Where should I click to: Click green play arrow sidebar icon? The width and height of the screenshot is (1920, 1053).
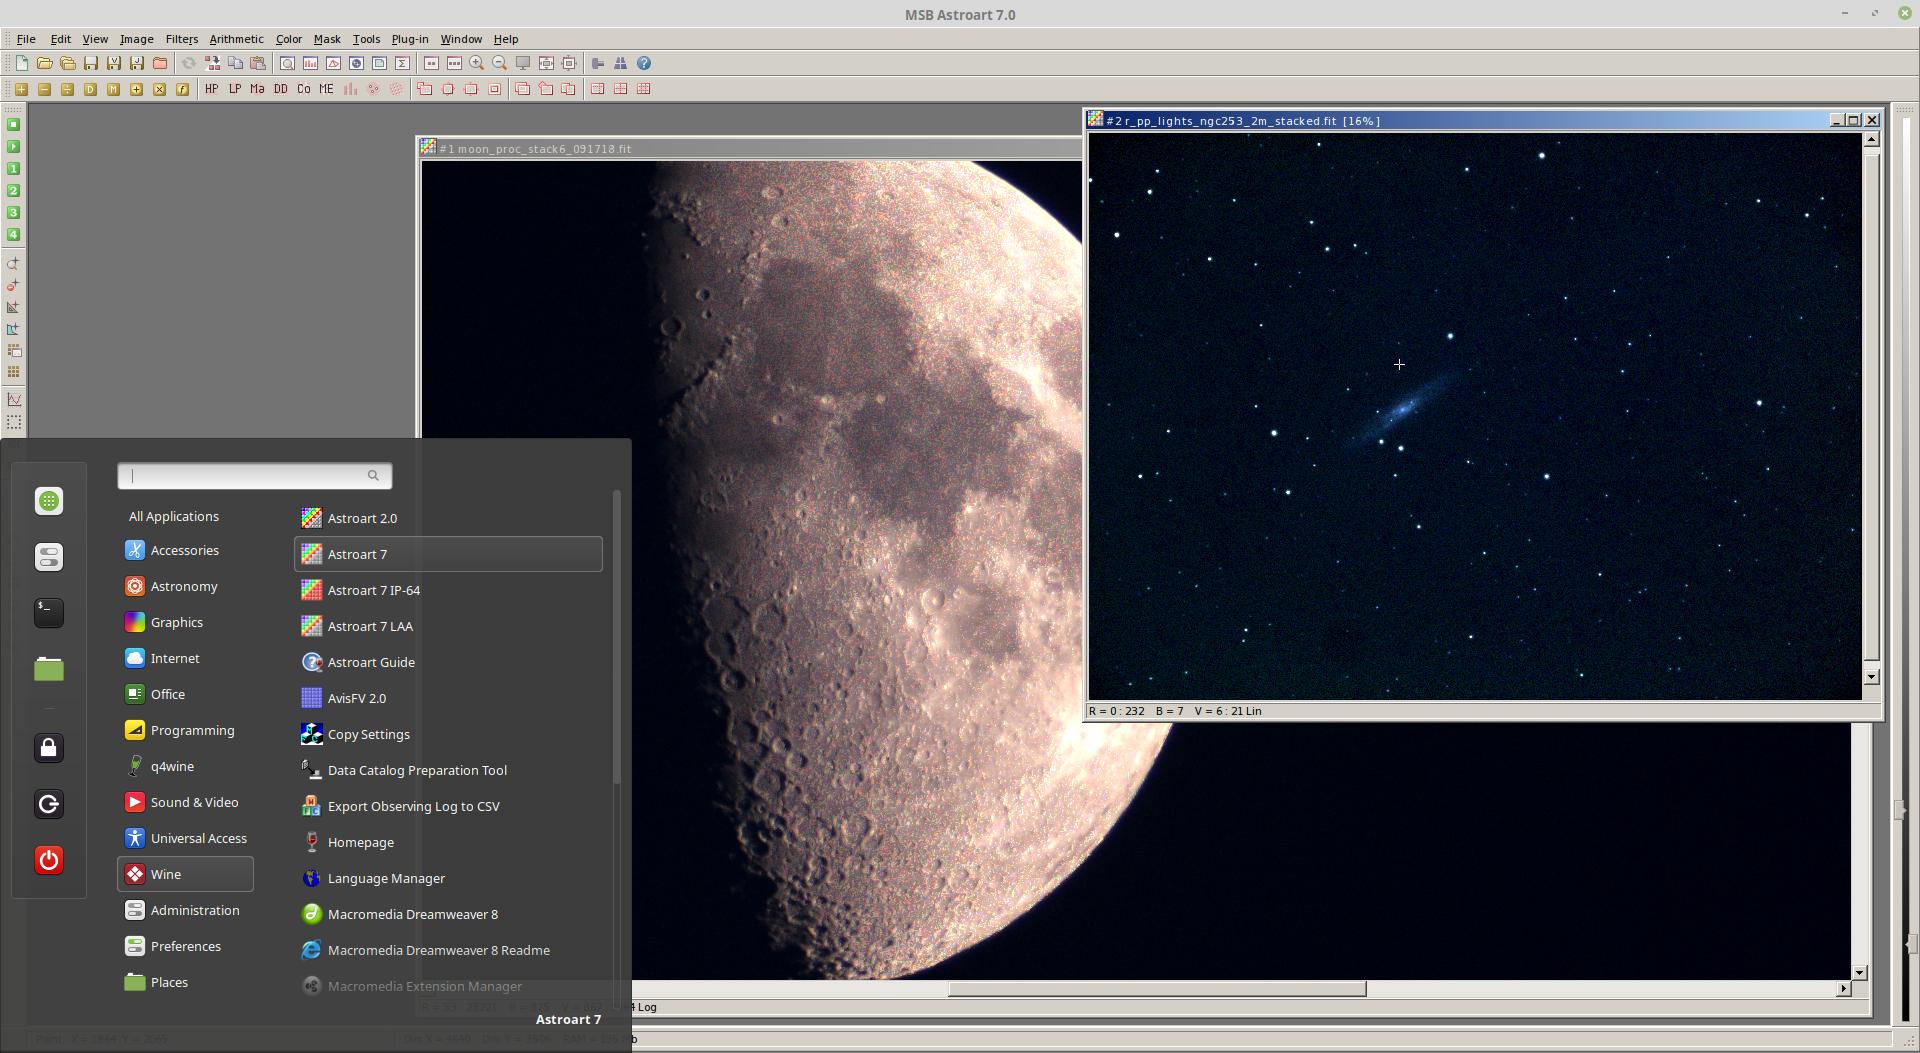click(13, 147)
